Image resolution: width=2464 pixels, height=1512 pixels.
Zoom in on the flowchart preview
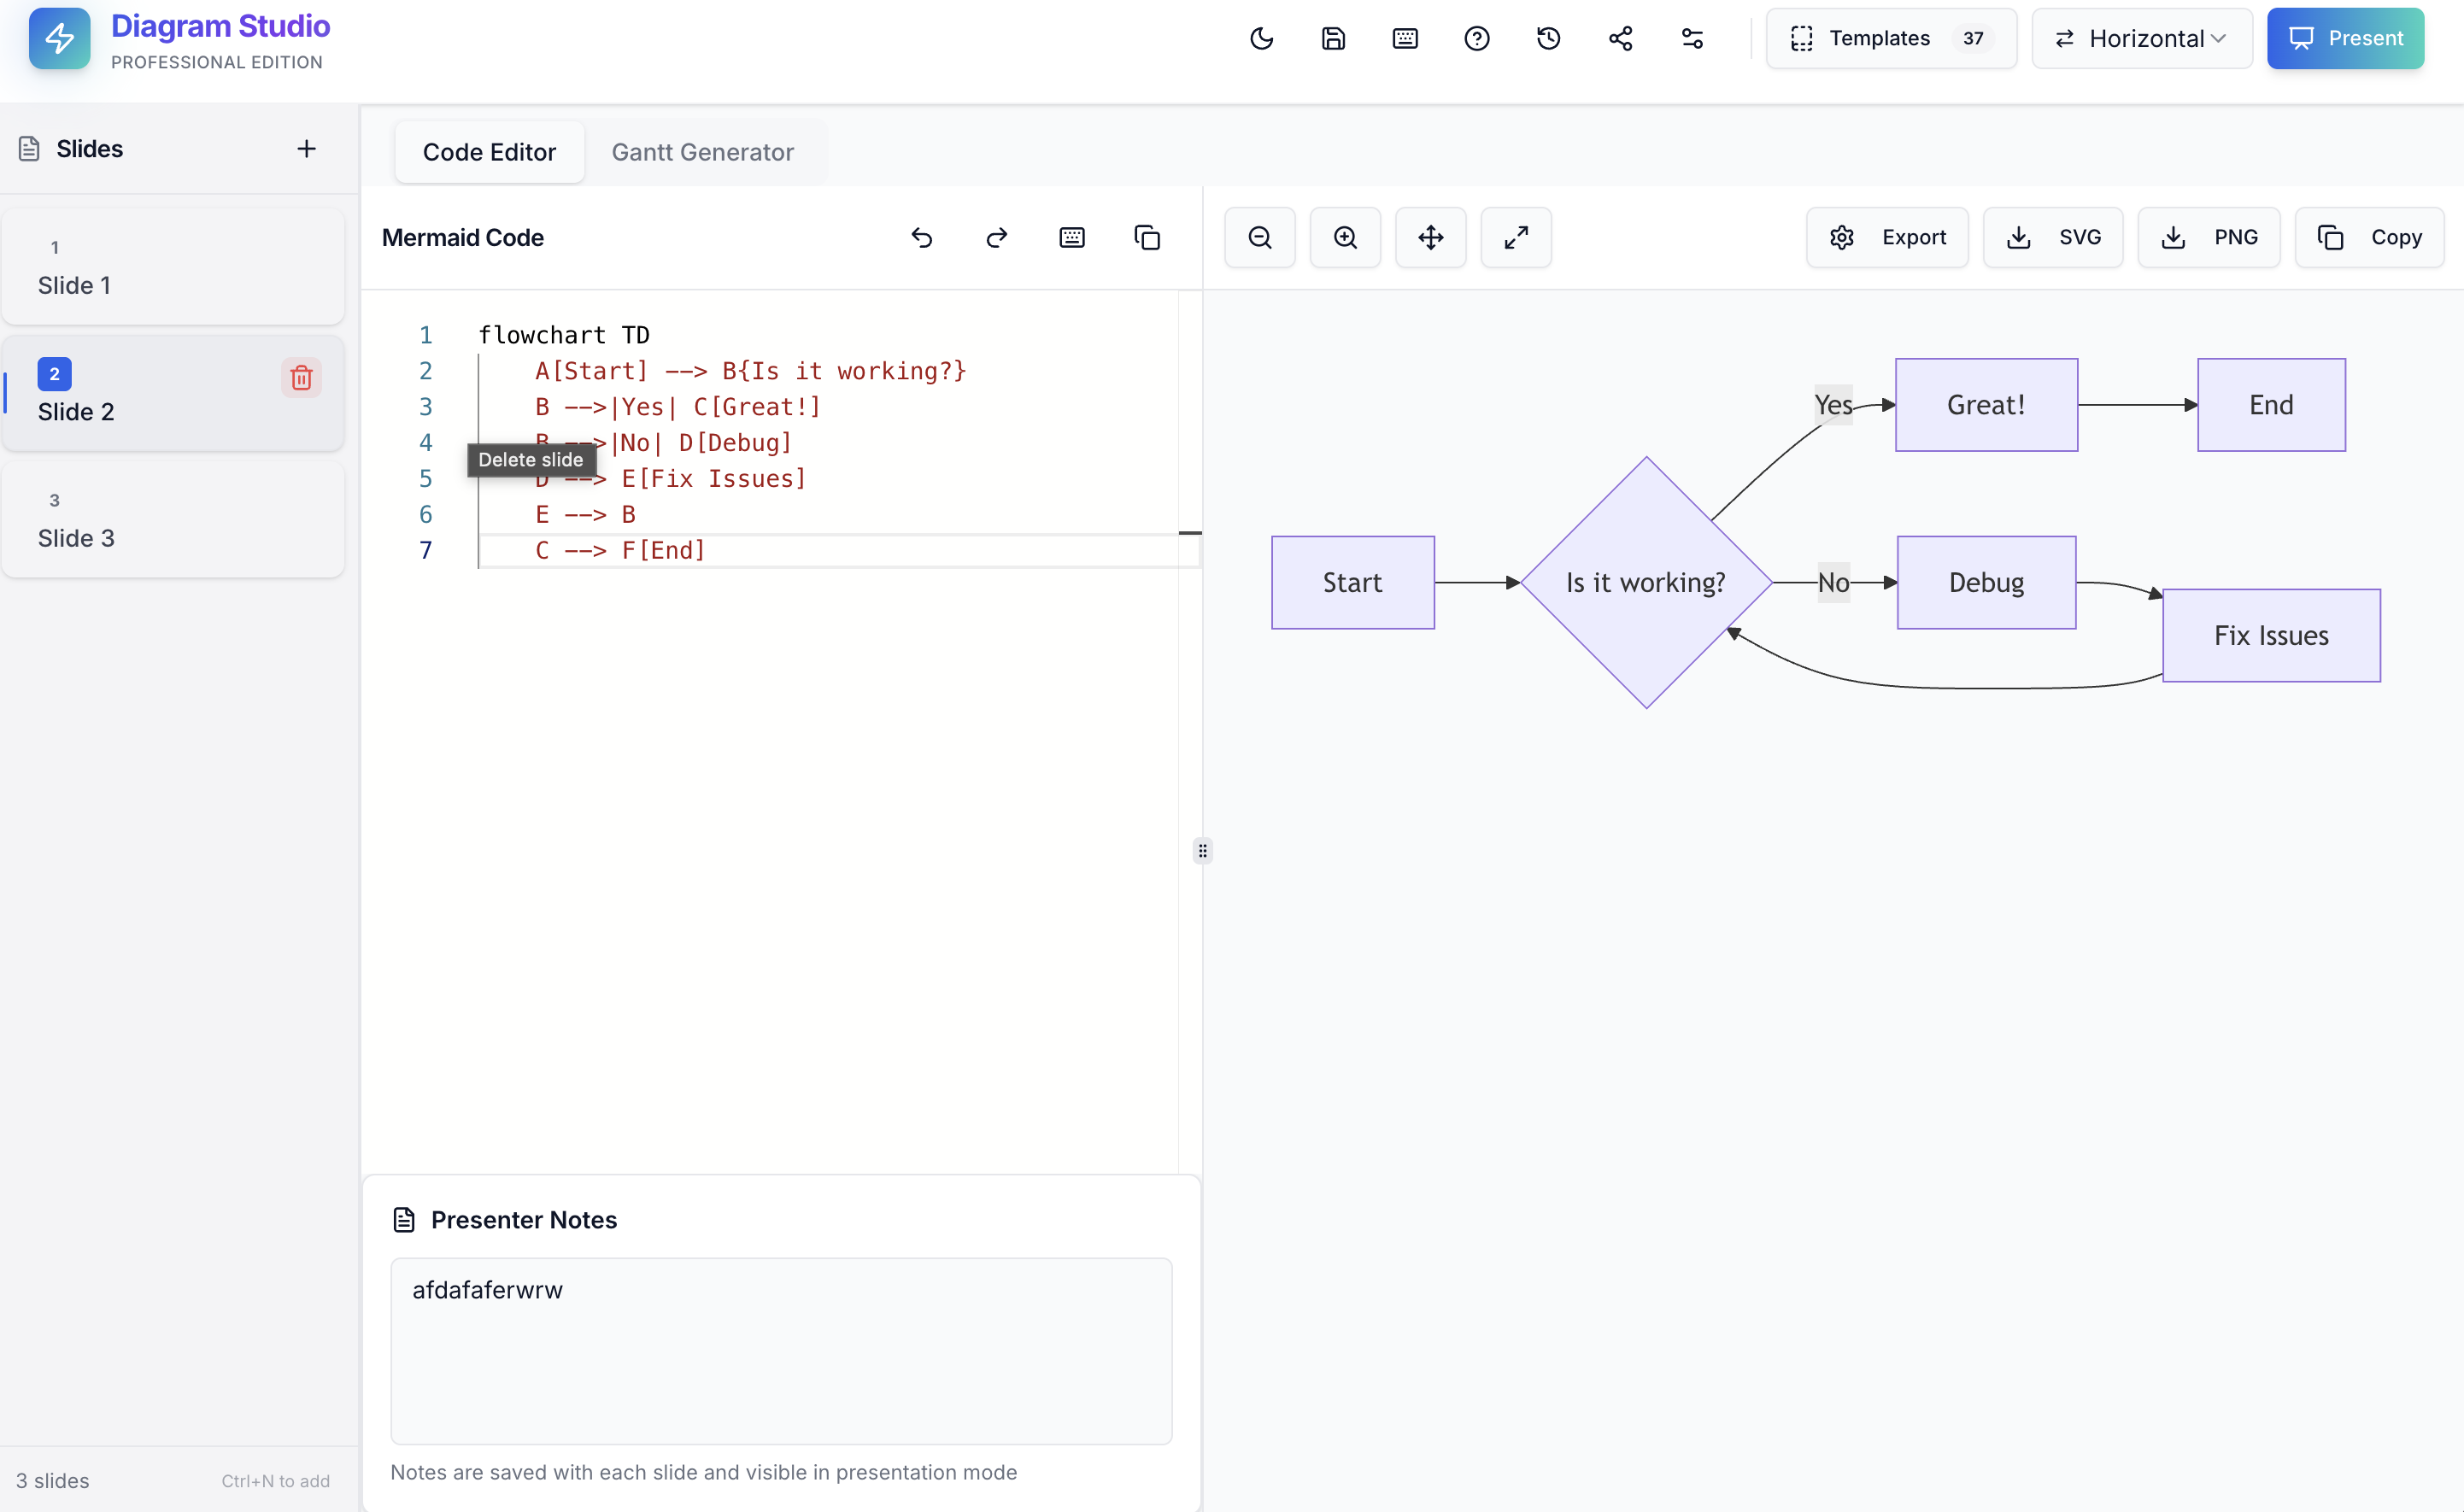[x=1344, y=237]
